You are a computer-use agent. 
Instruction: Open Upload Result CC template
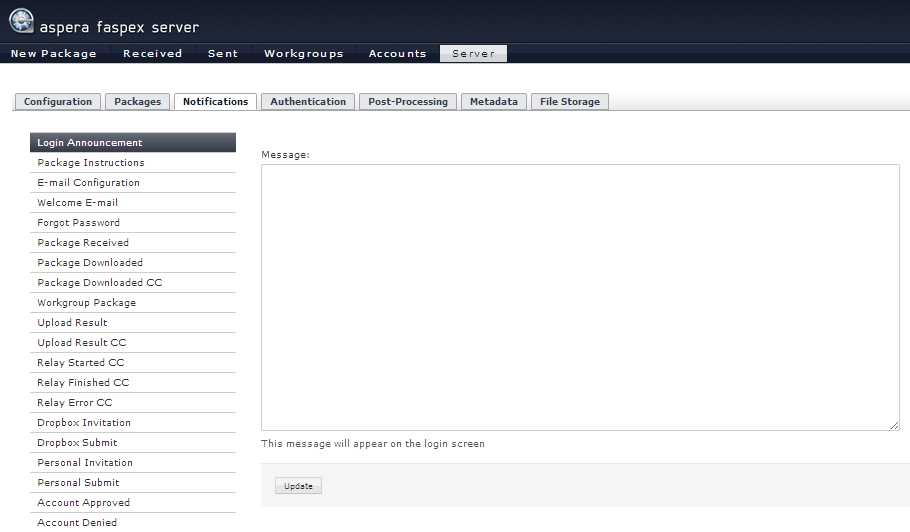(x=133, y=343)
